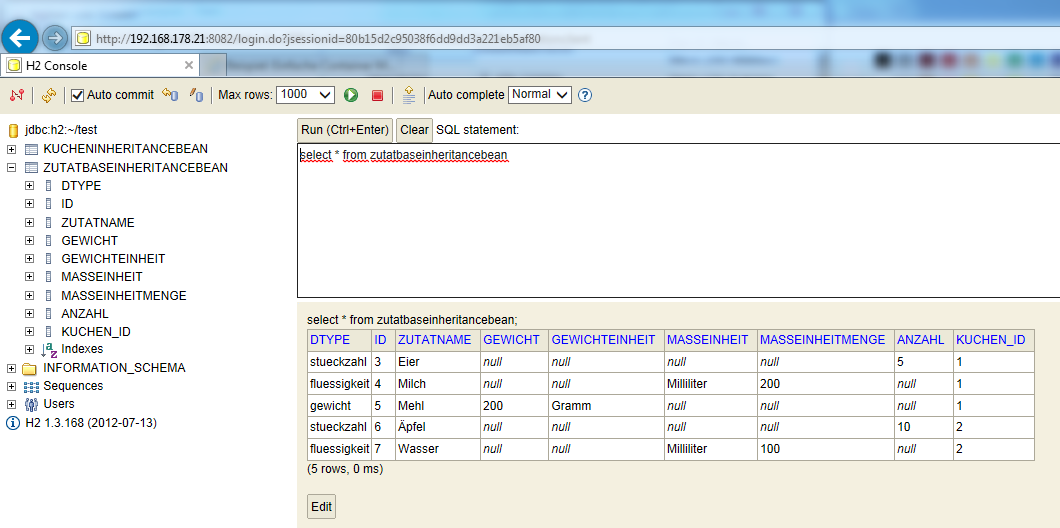Expand the ID column node in the tree

point(30,203)
